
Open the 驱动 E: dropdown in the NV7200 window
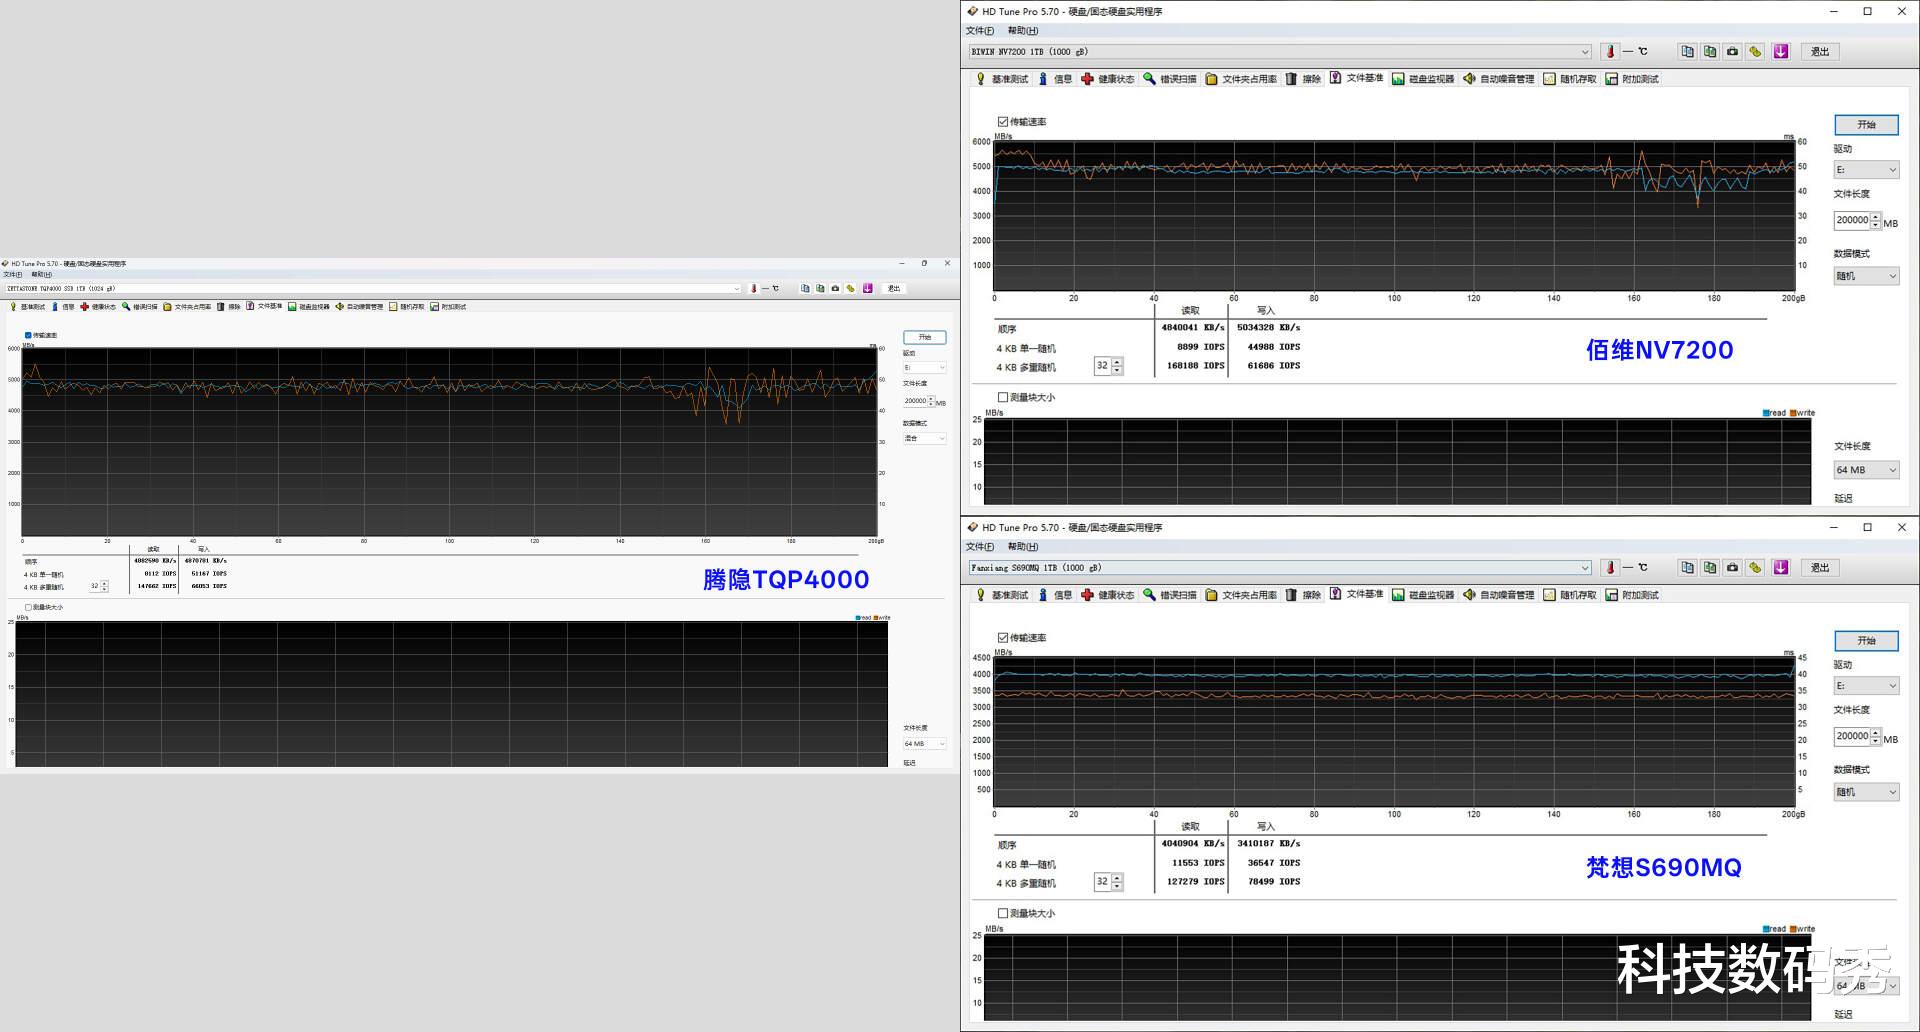pos(1866,170)
